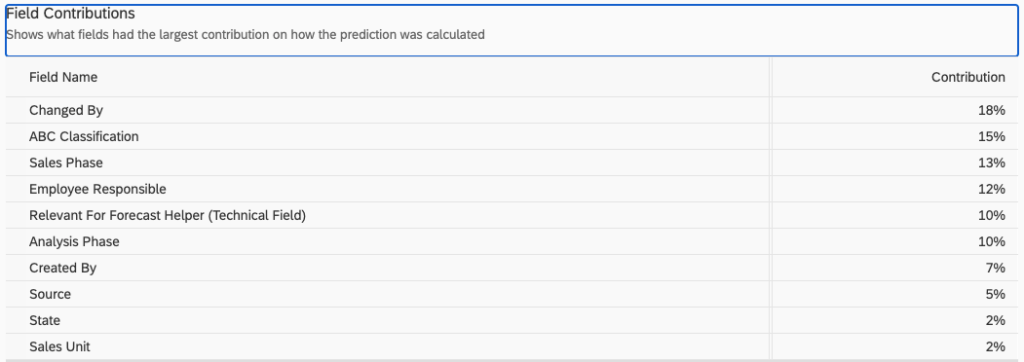
Task: Click the 13% contribution value
Action: 991,163
